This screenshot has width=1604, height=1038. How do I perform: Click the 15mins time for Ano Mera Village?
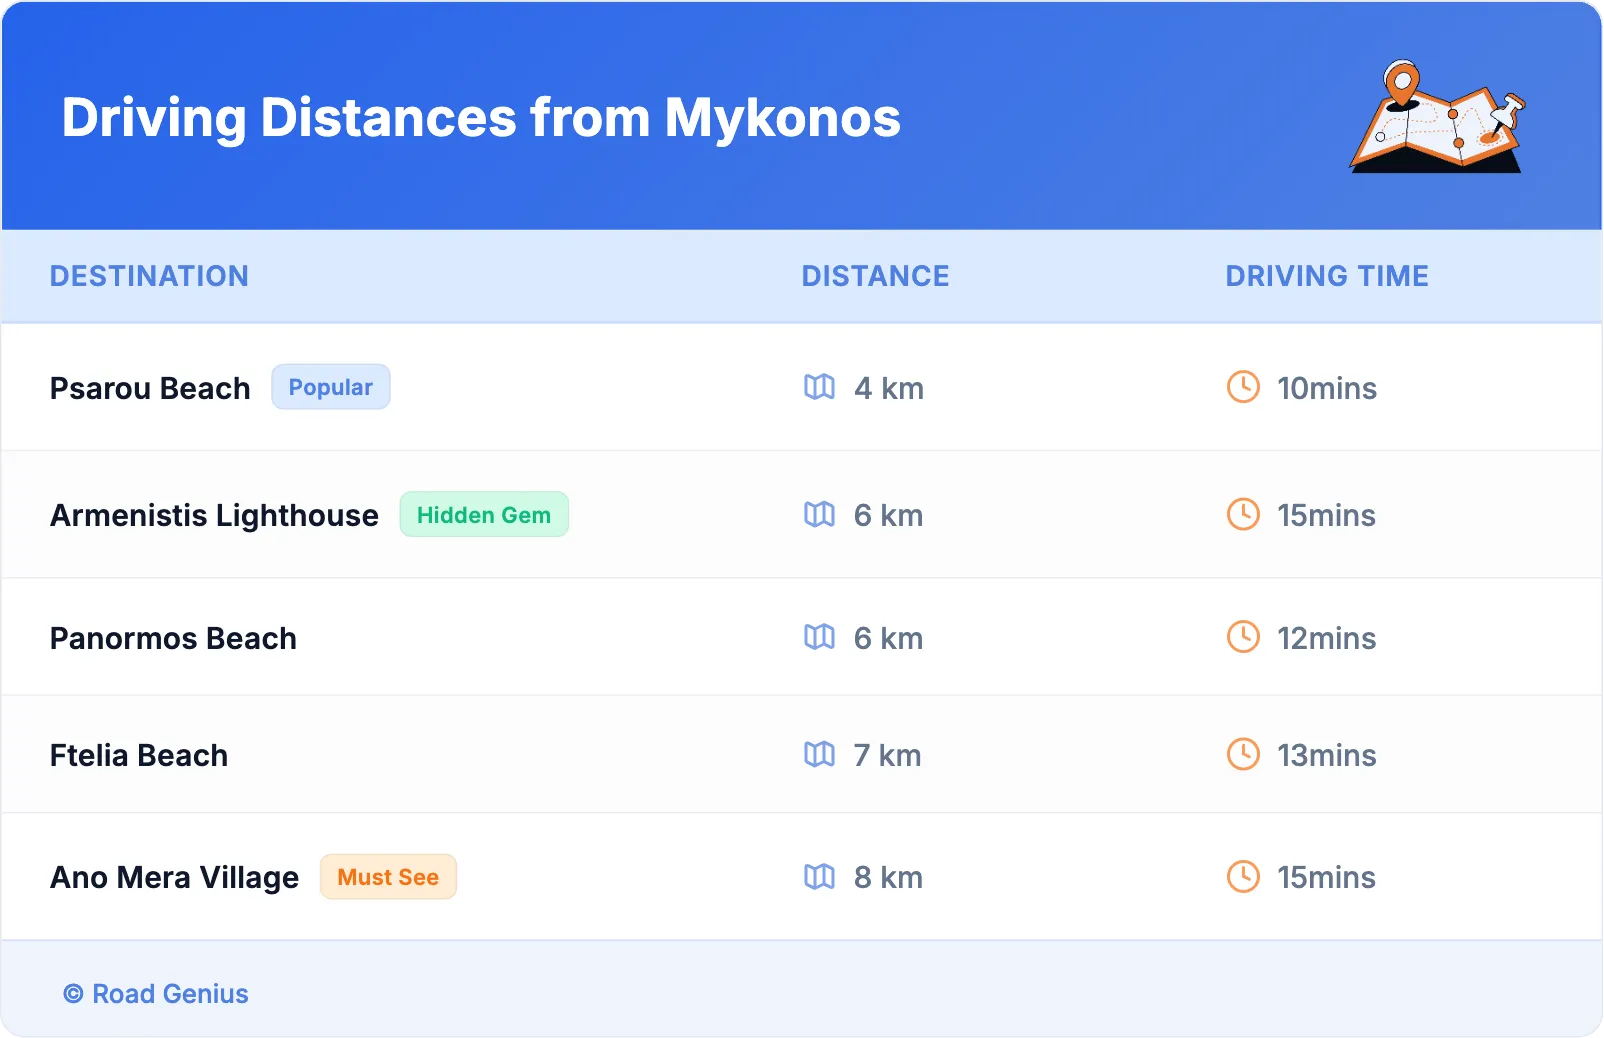coord(1327,878)
